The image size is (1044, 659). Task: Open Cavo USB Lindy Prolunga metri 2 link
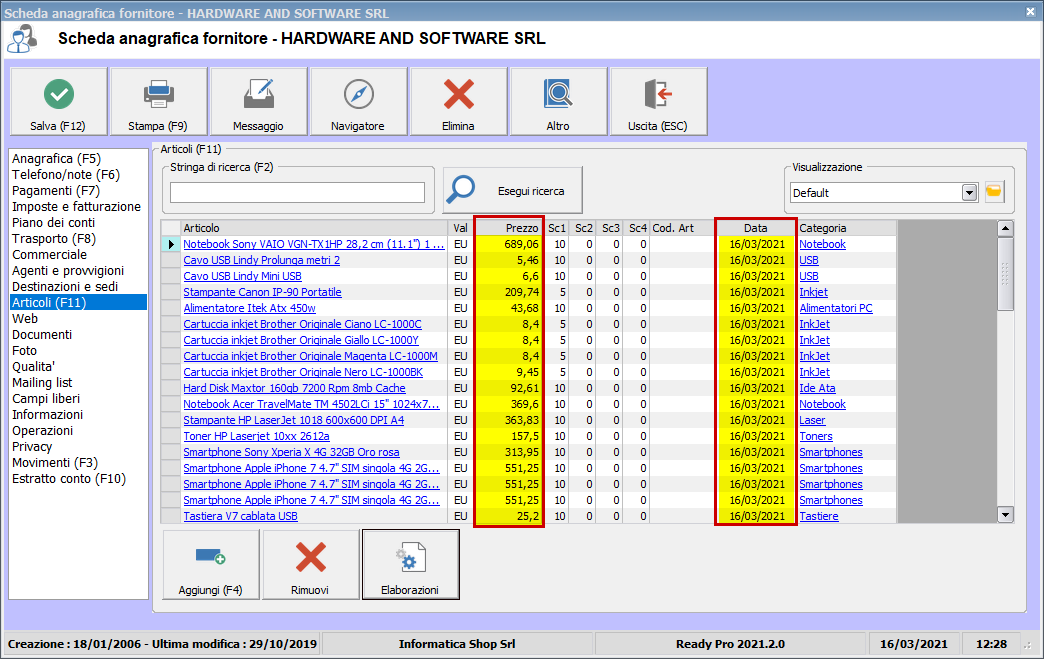(x=262, y=260)
